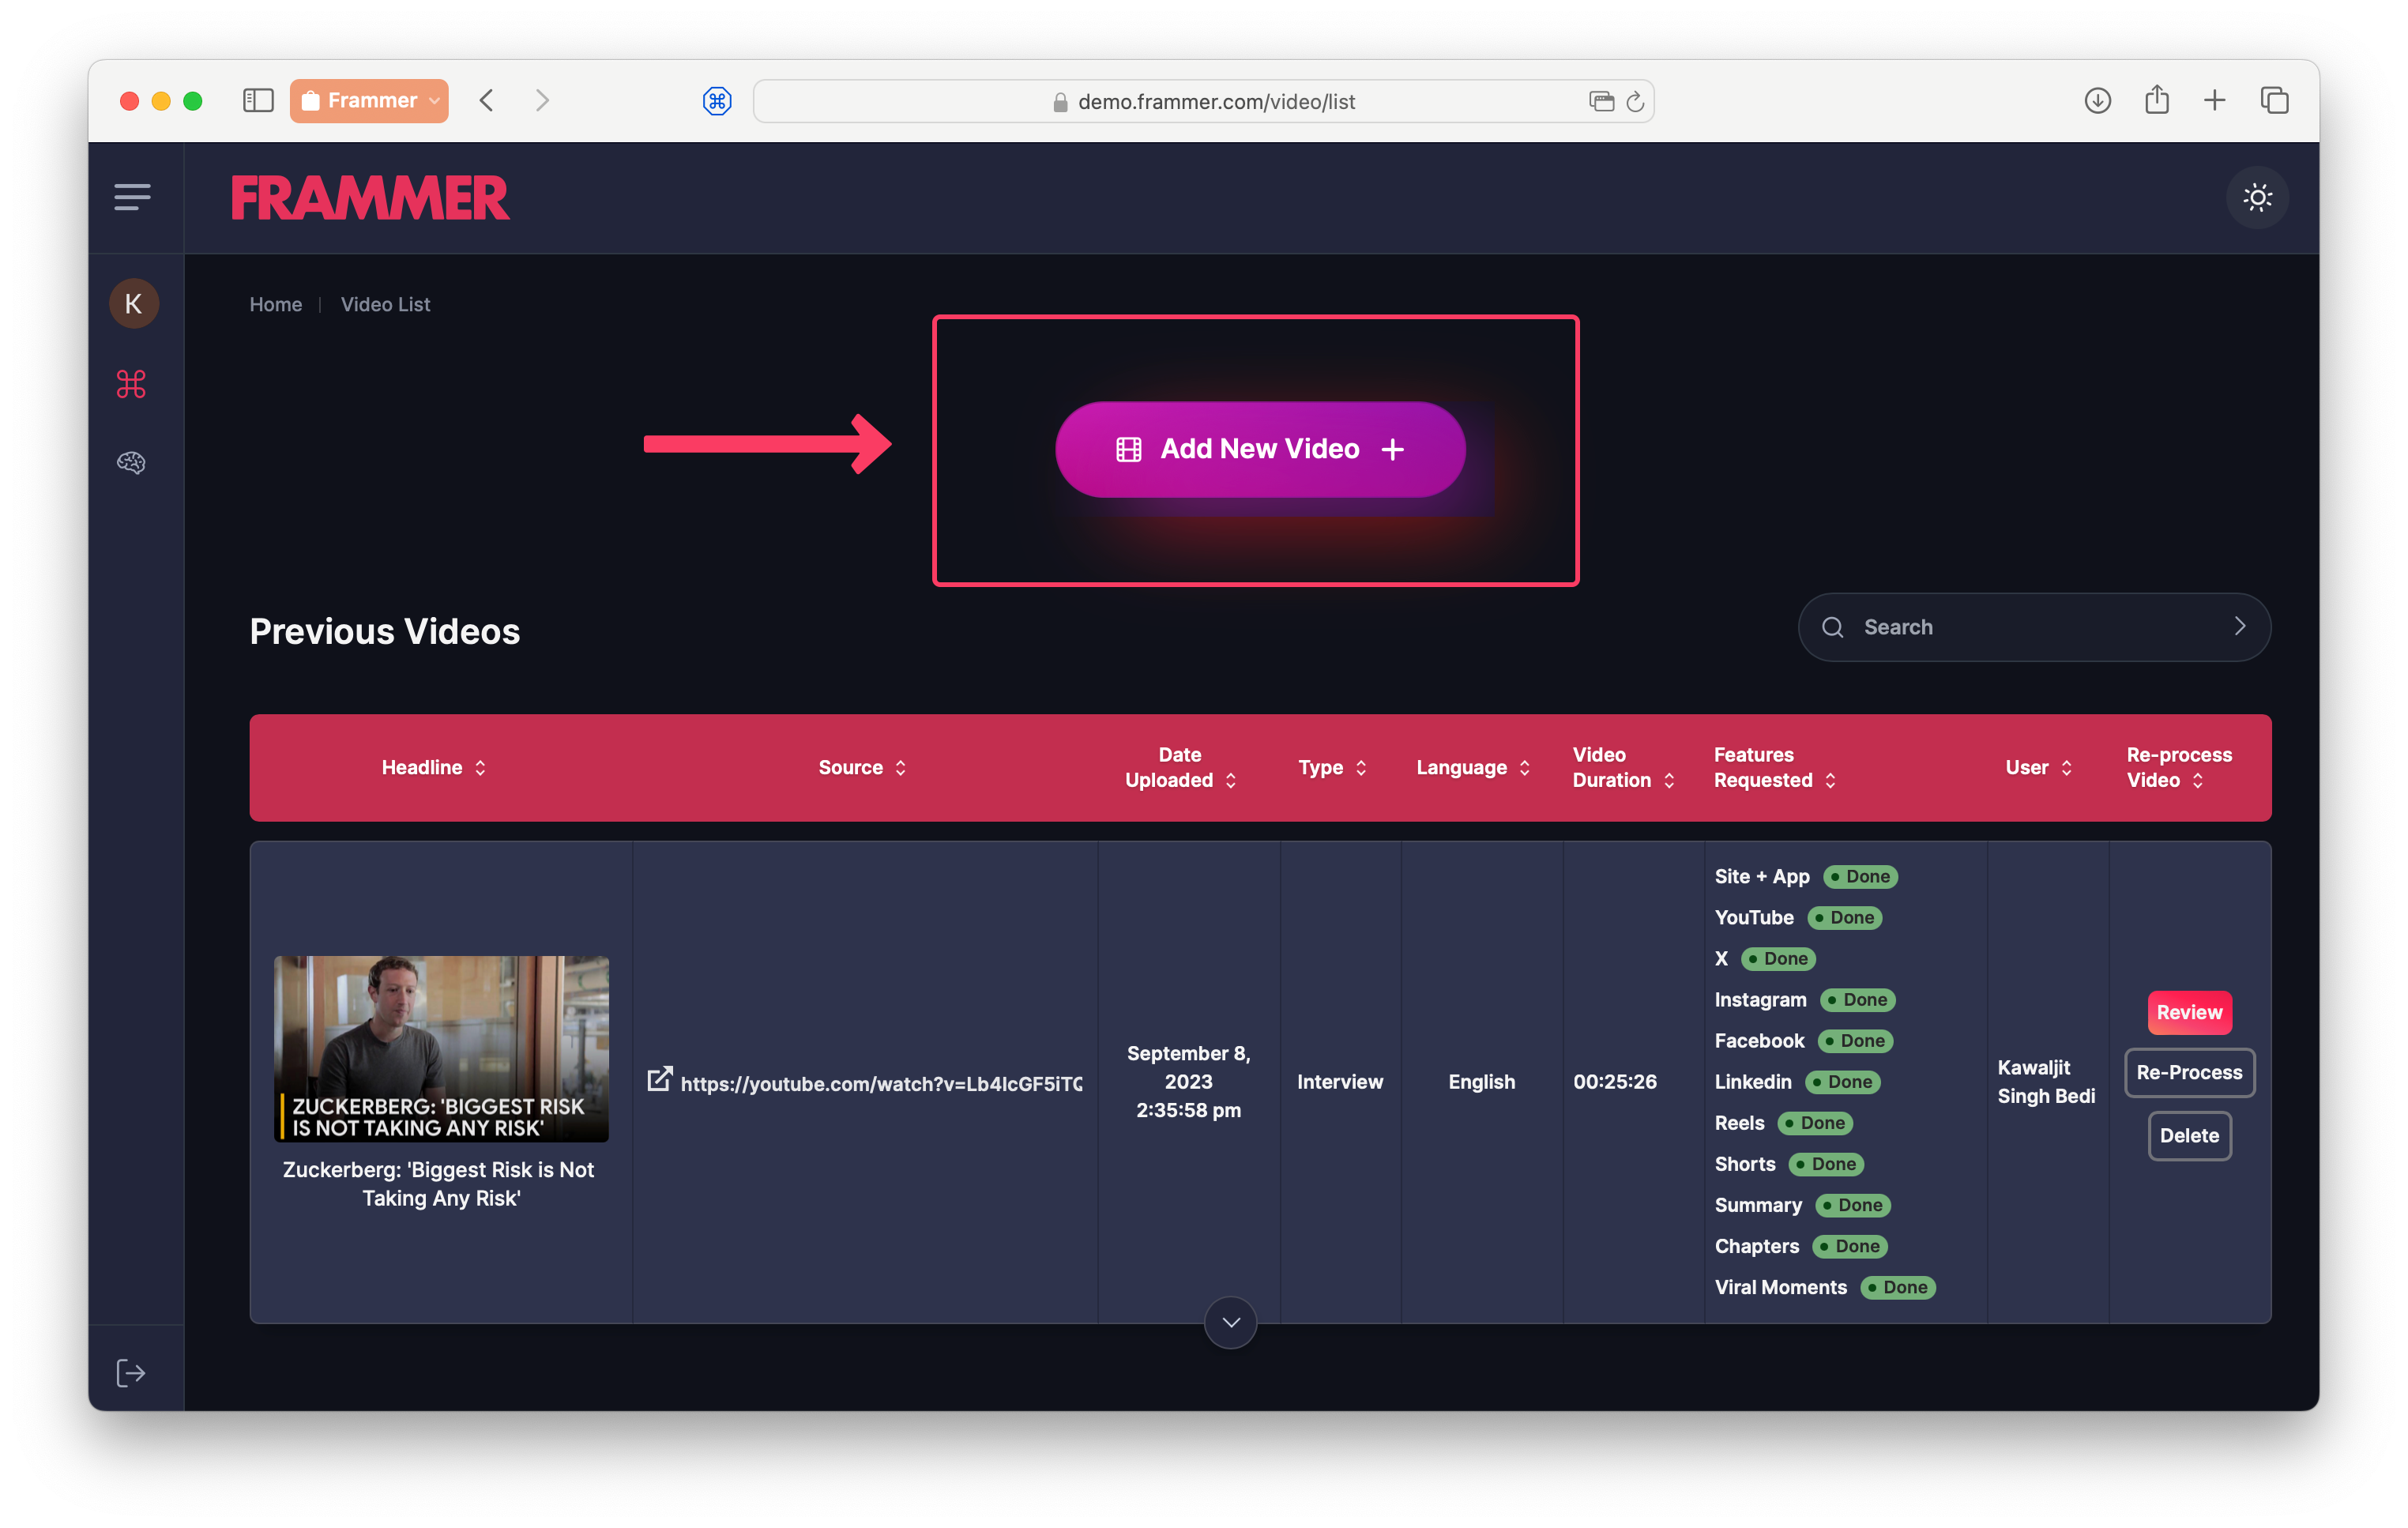This screenshot has width=2408, height=1528.
Task: Go to Home breadcrumb
Action: (x=275, y=305)
